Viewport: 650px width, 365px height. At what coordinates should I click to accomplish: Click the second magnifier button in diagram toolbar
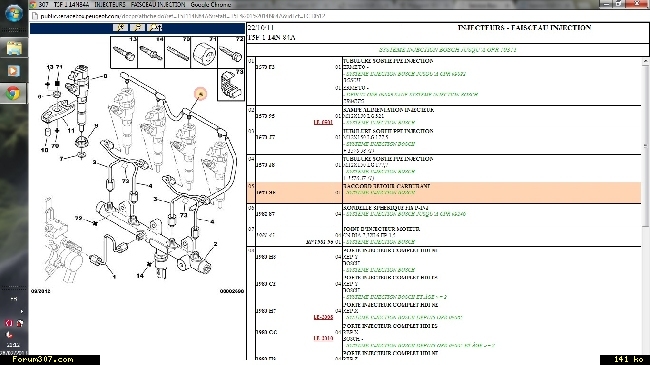[138, 28]
